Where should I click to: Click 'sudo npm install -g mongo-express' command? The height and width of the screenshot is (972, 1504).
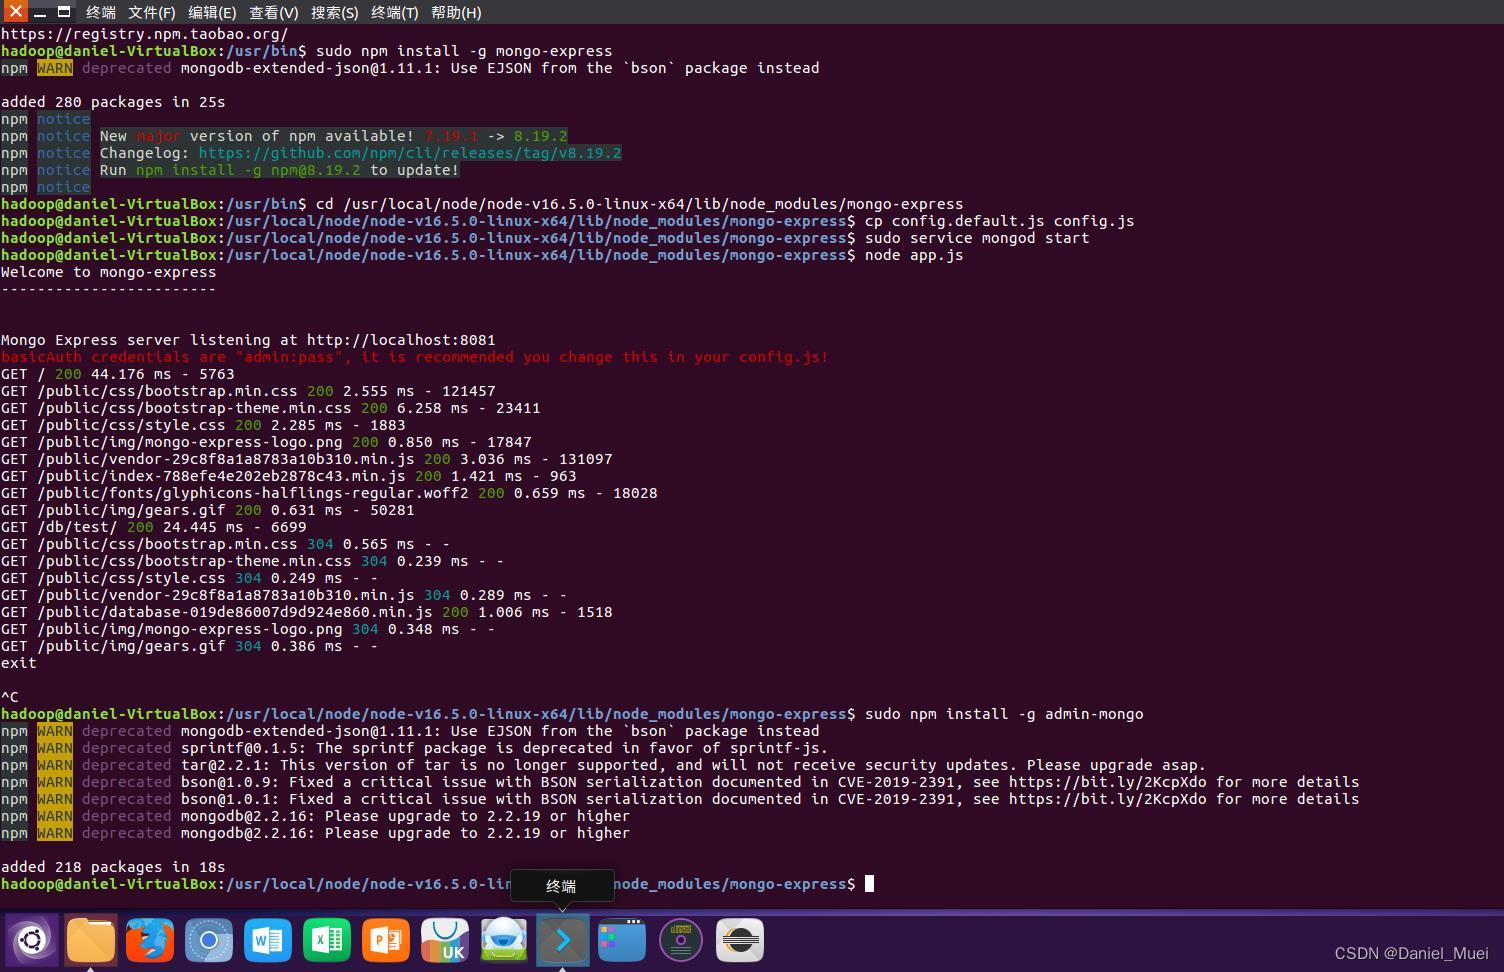pyautogui.click(x=464, y=51)
